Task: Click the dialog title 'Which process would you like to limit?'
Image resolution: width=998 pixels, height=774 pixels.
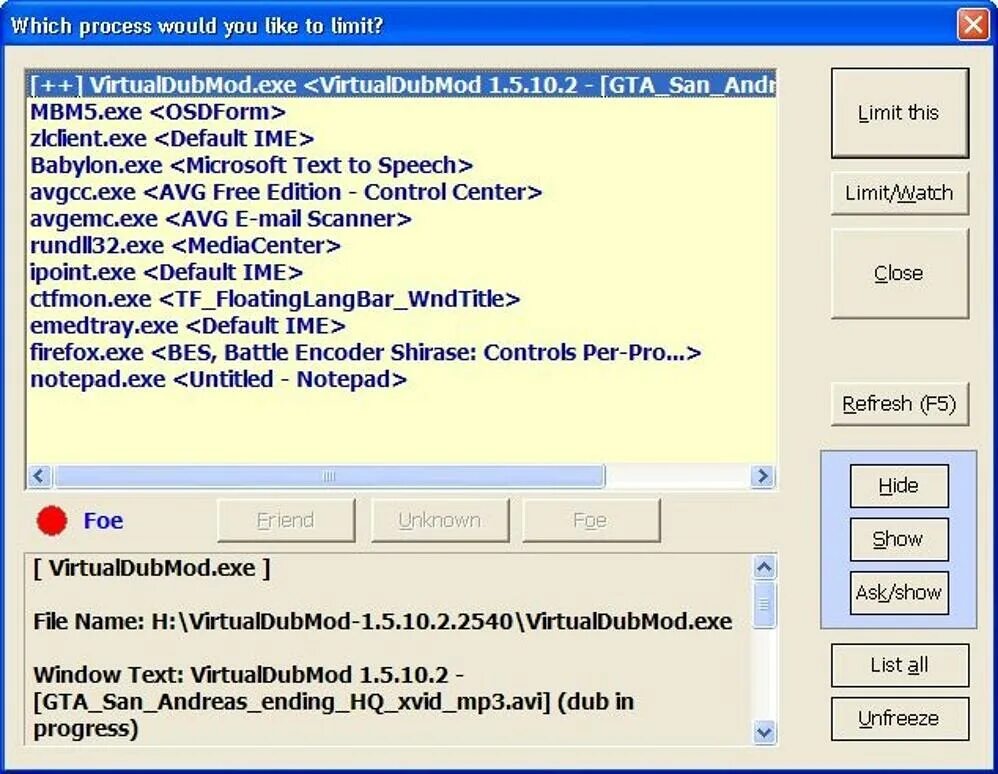Action: 197,25
